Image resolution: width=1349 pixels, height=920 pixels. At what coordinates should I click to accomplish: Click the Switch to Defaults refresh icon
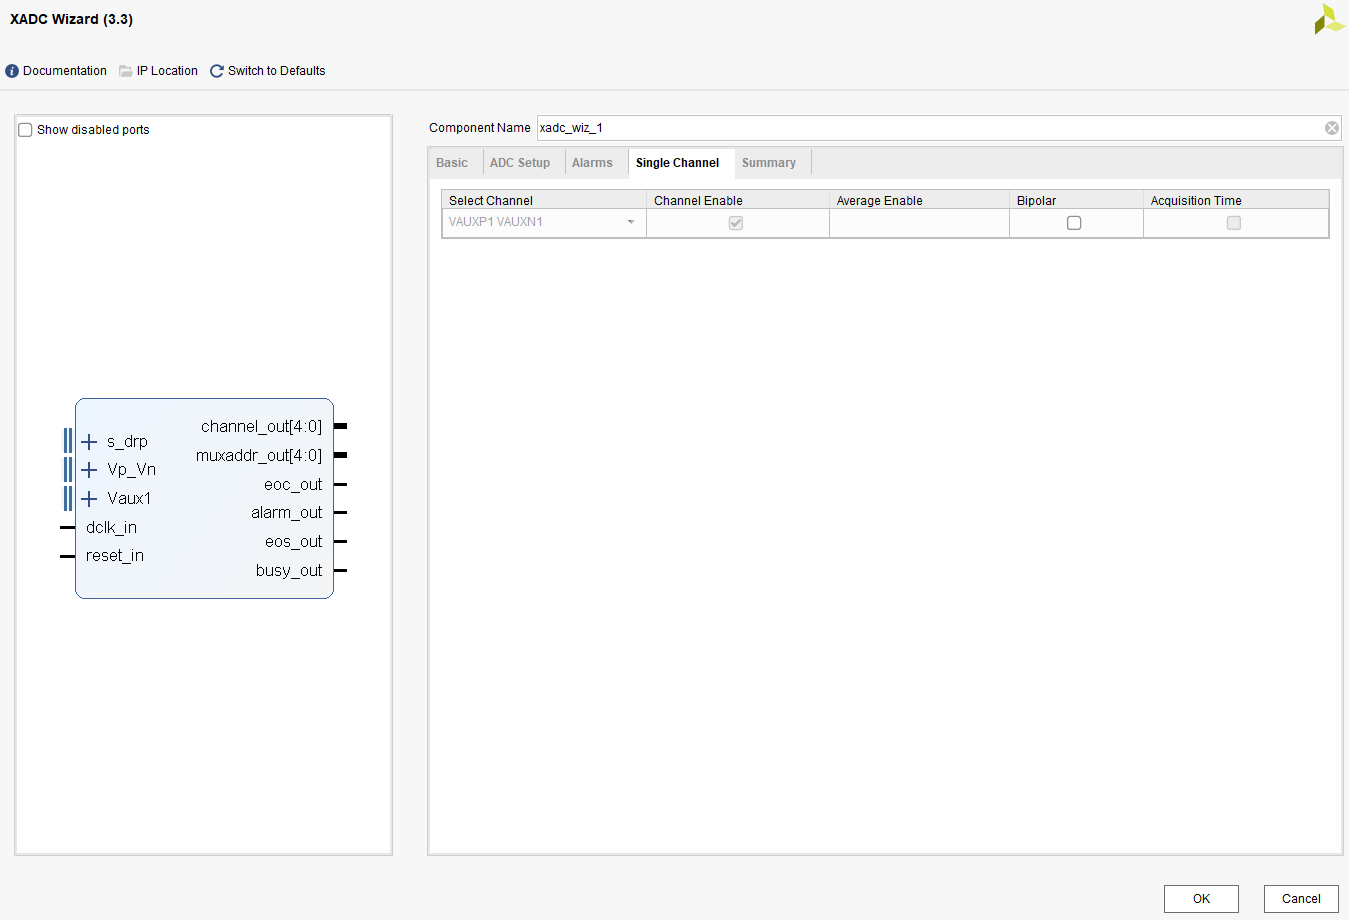pos(217,71)
